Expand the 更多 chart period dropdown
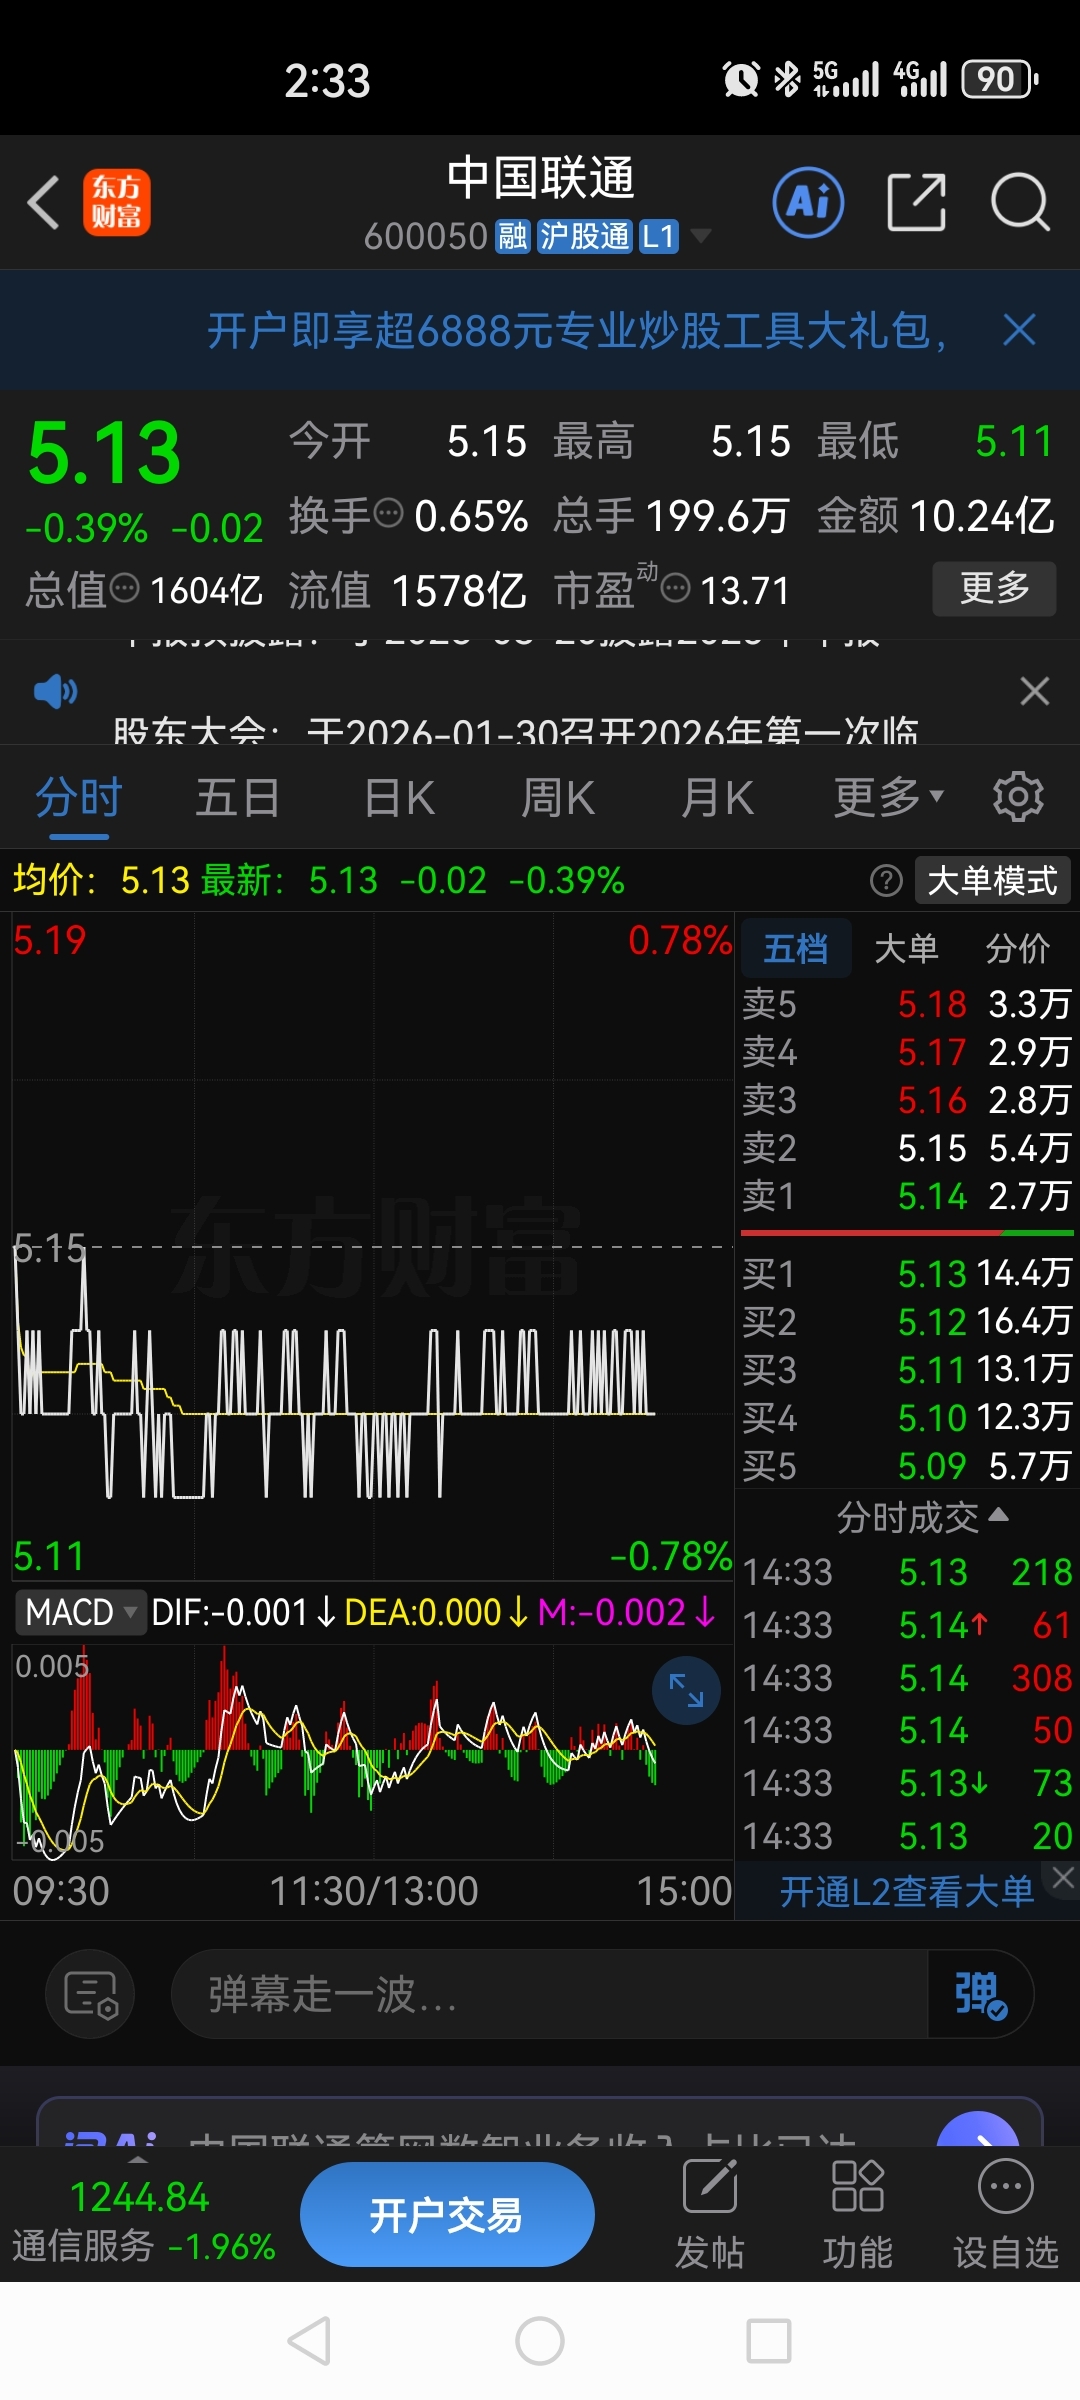Viewport: 1080px width, 2400px height. (x=889, y=797)
